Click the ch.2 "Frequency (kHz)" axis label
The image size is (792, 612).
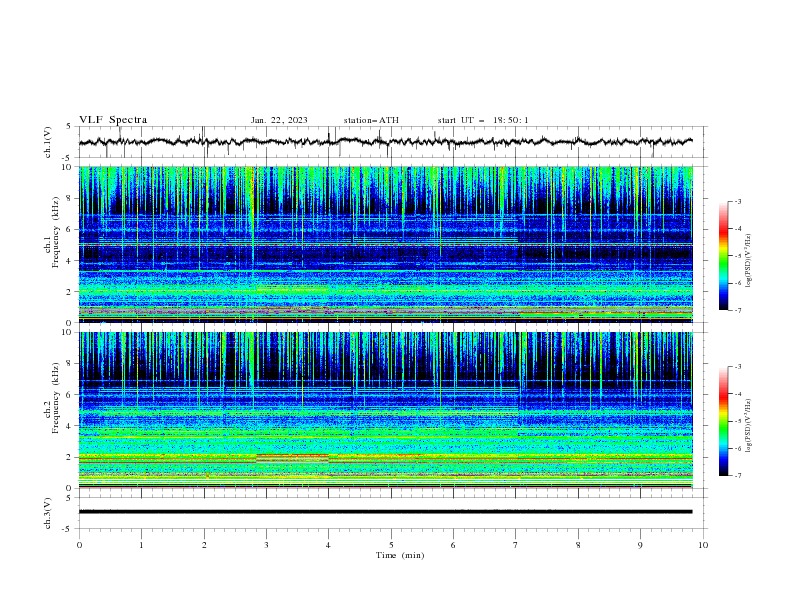(x=56, y=397)
